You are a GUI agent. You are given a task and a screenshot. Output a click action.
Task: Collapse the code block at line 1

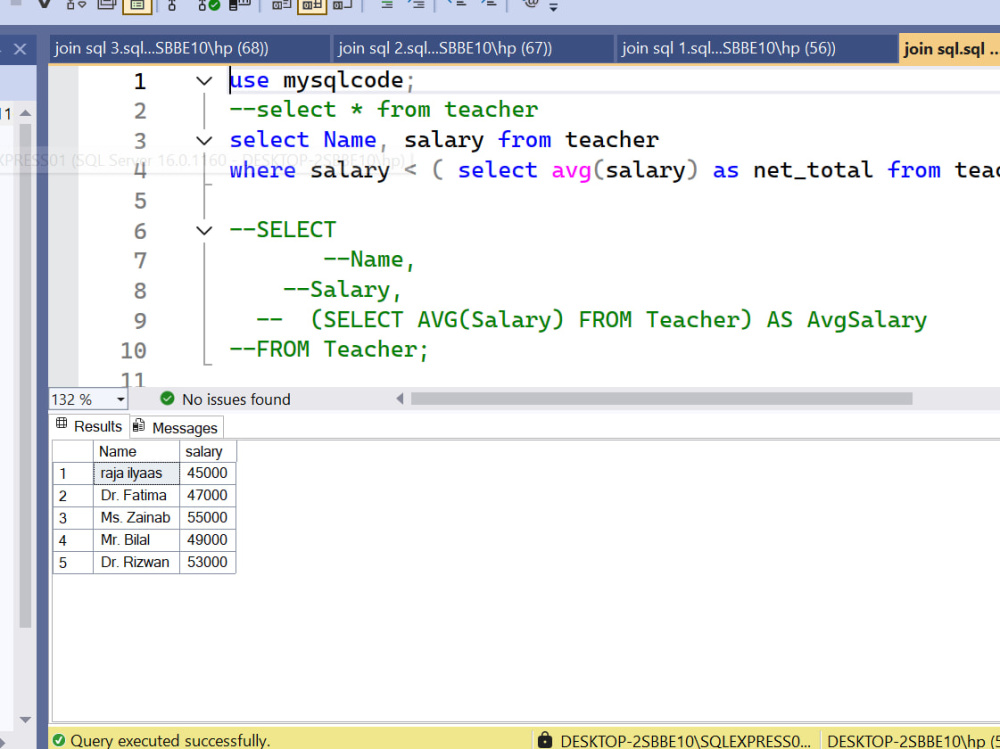click(x=204, y=81)
